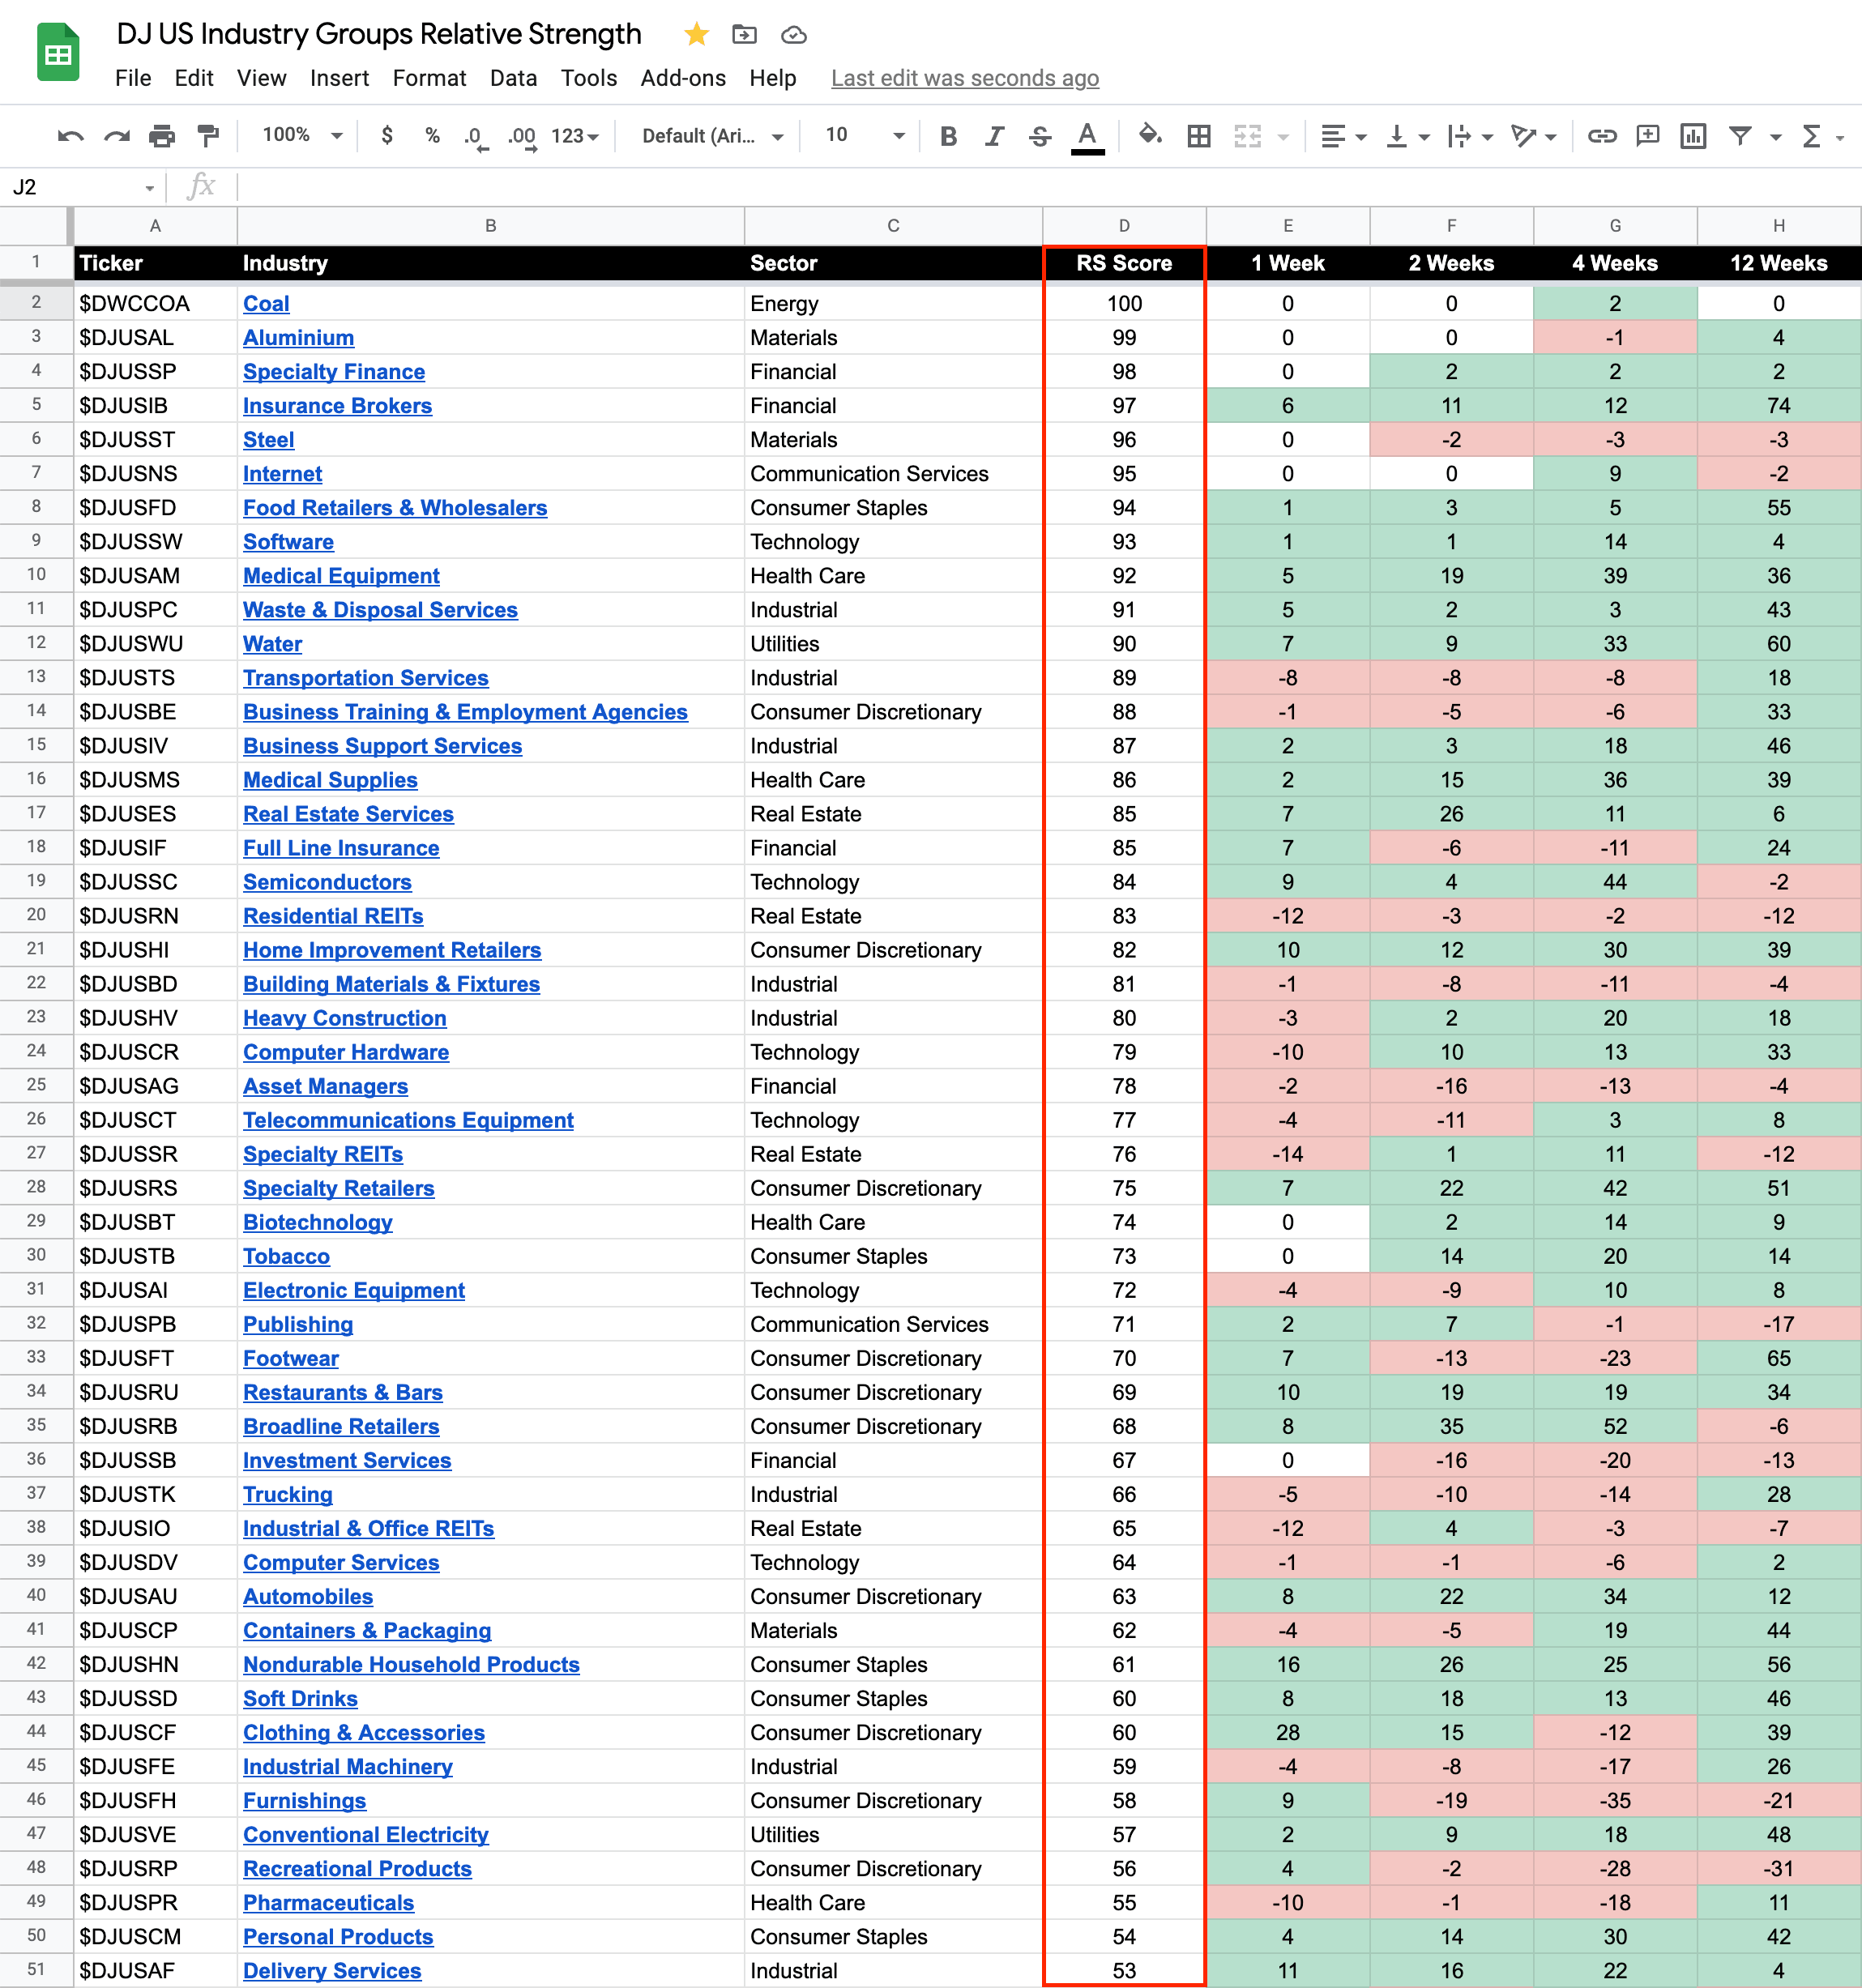Click 'Last edit was seconds ago'
This screenshot has height=1988, width=1862.
click(x=964, y=78)
